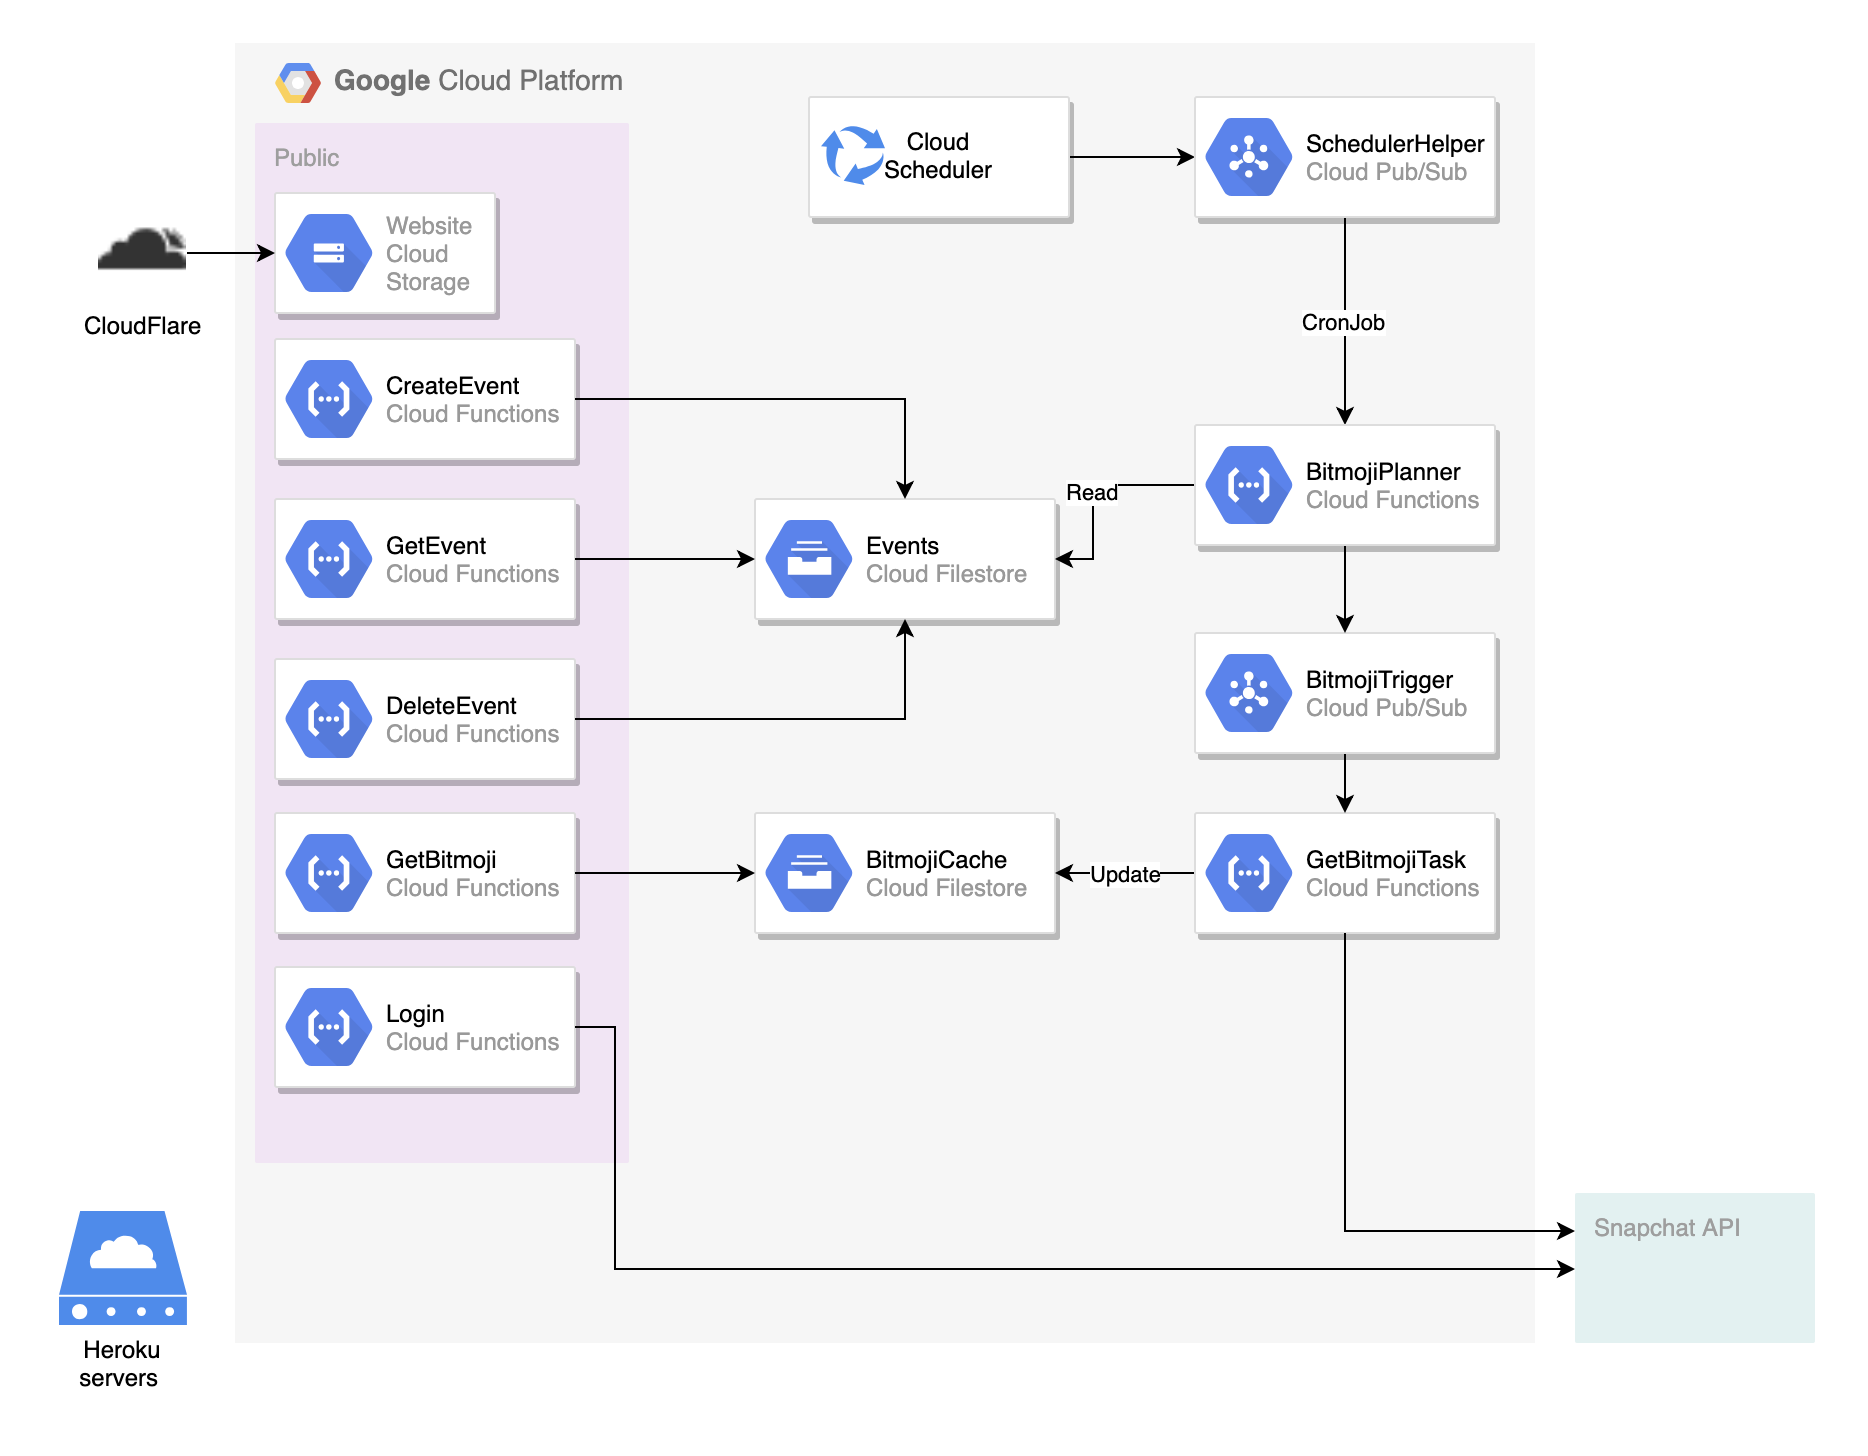This screenshot has height=1456, width=1868.
Task: Click the GetBitmojiTask Cloud Functions icon
Action: click(1249, 873)
